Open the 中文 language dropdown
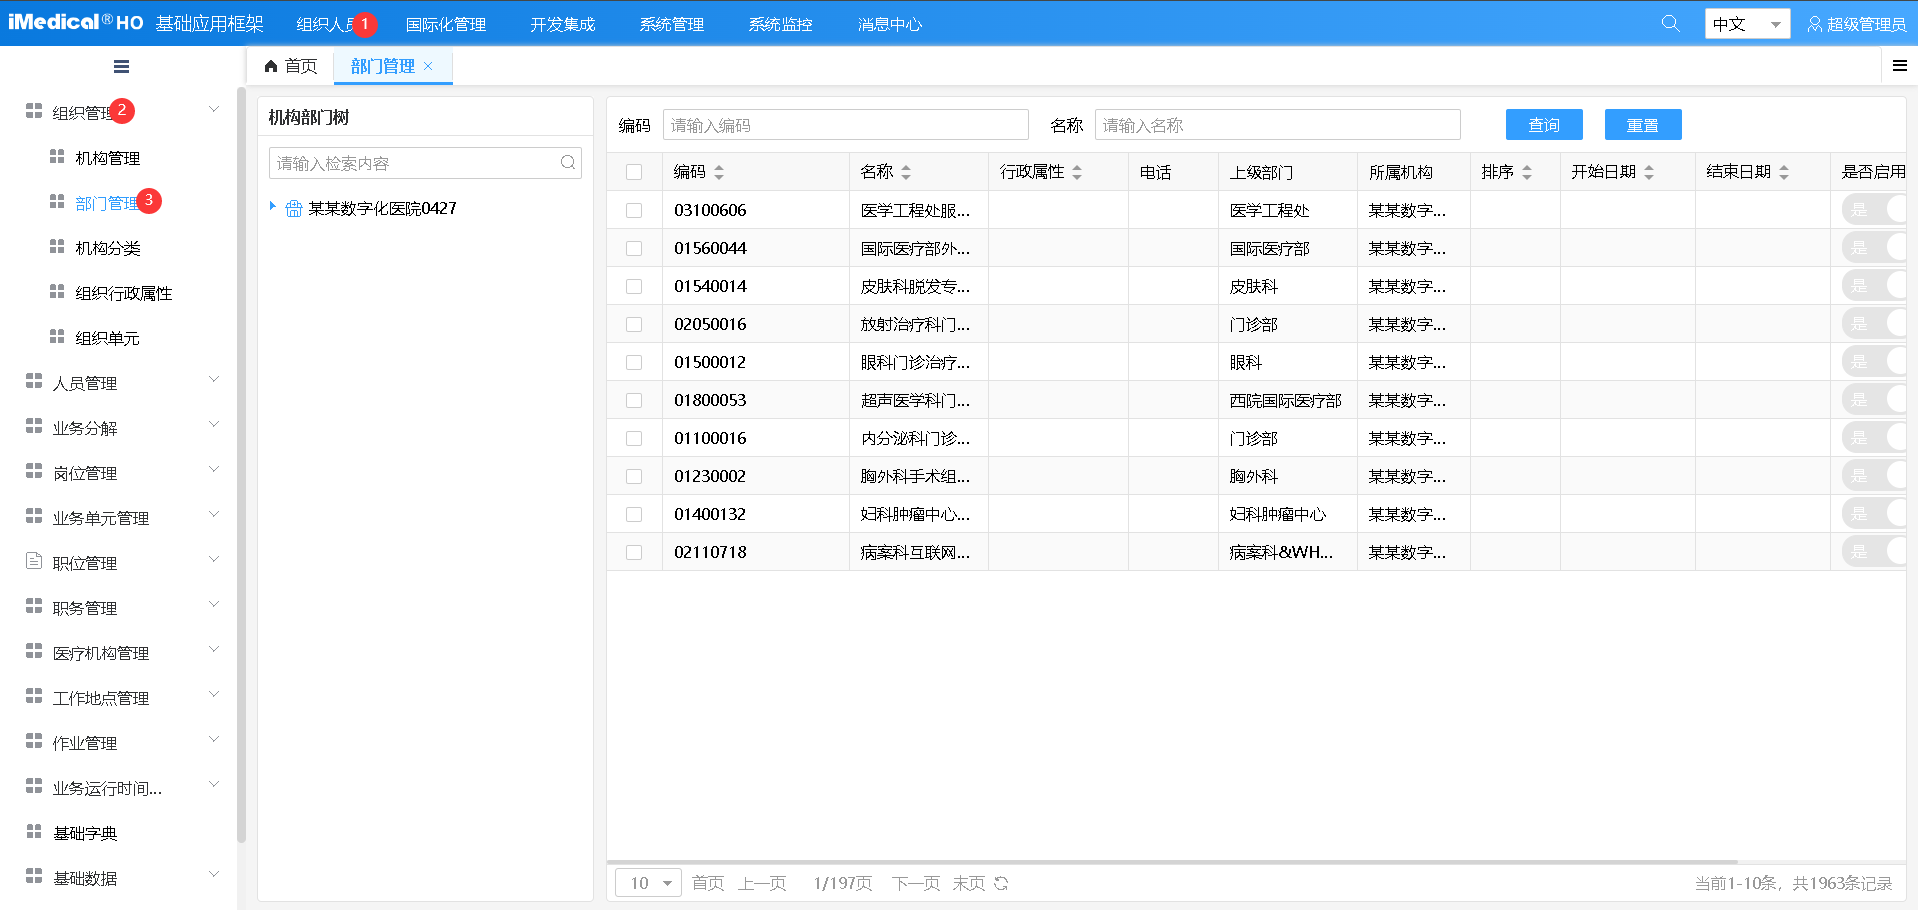Screen dimensions: 1918x910 click(1746, 24)
